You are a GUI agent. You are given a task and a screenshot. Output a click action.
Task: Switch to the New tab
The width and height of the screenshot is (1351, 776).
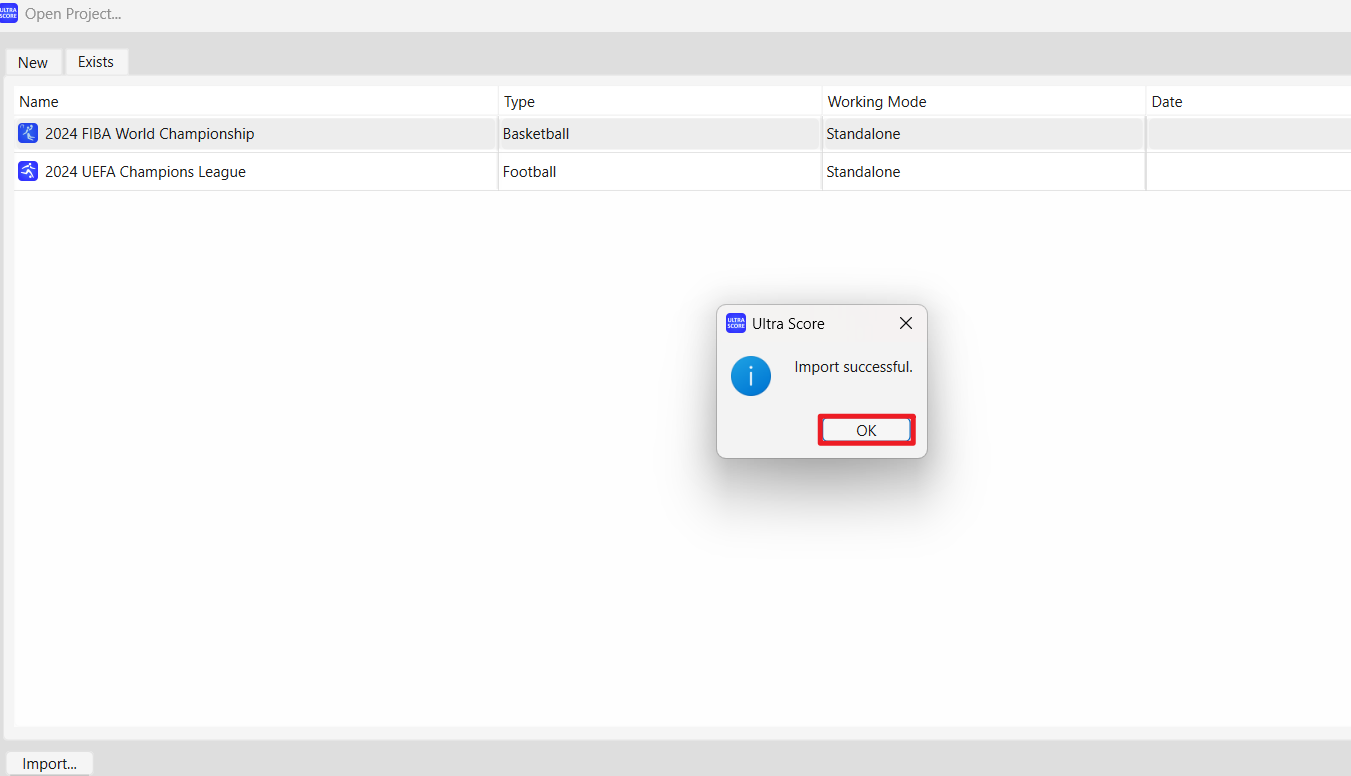[x=33, y=62]
